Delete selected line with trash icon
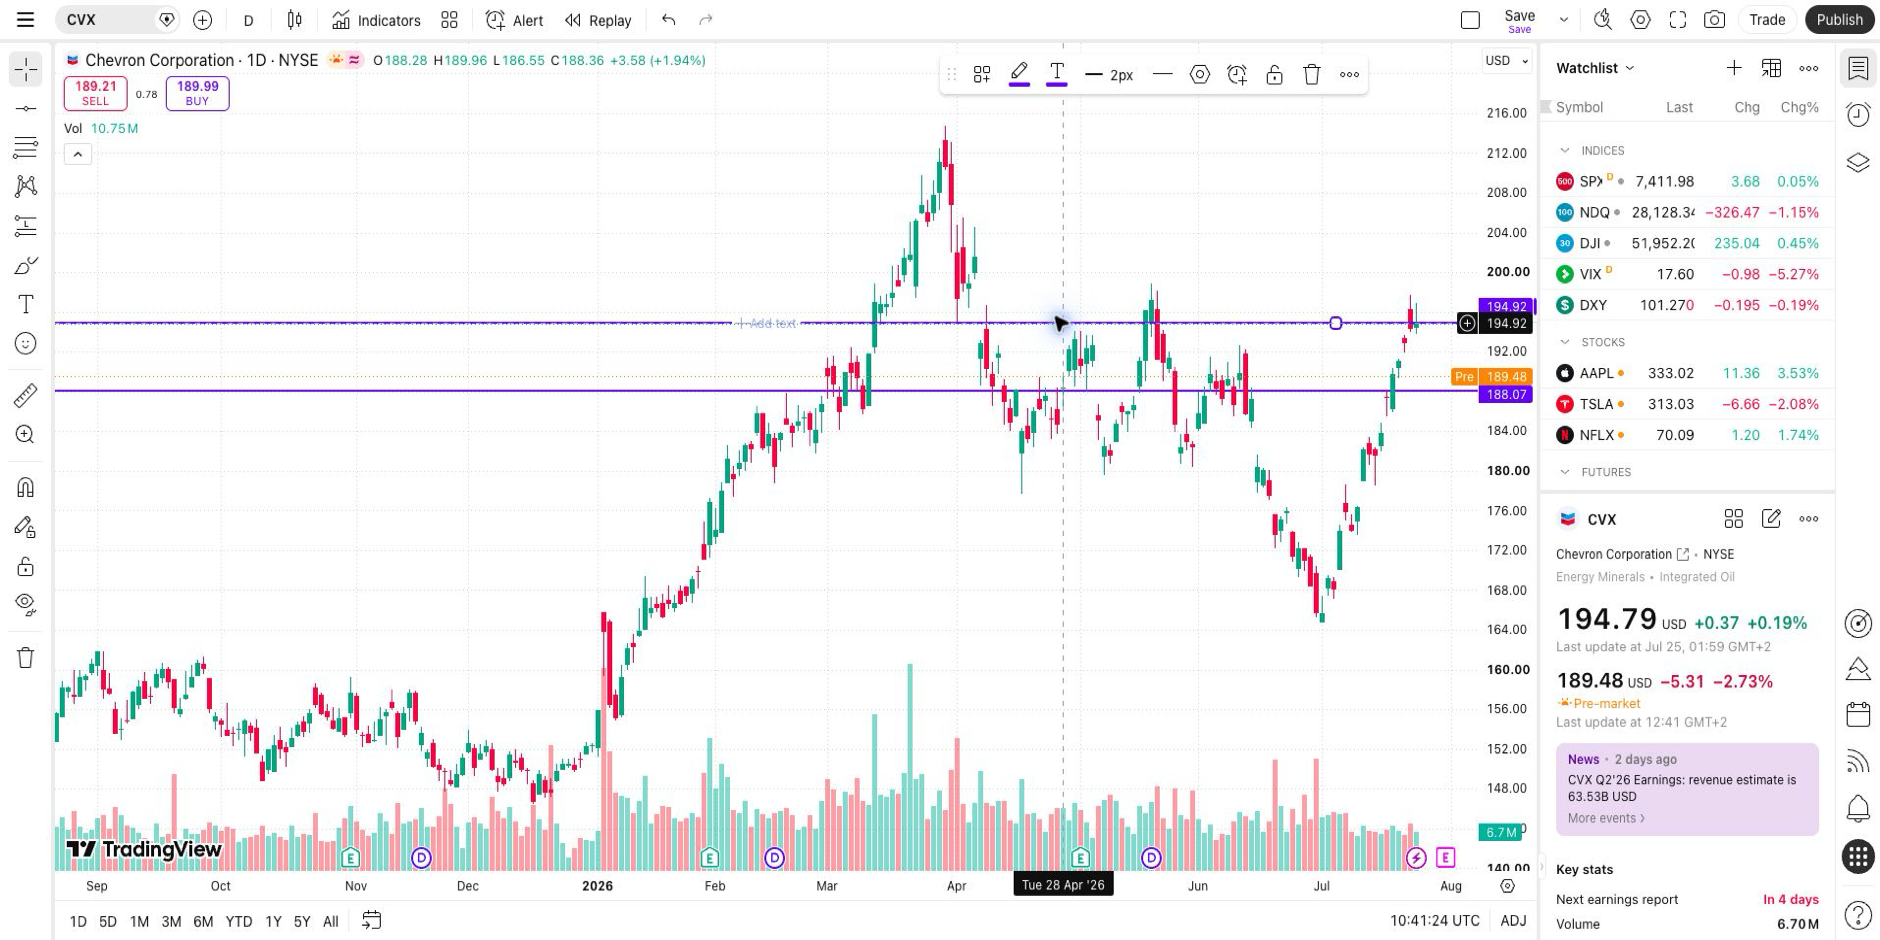The height and width of the screenshot is (940, 1880). [x=1312, y=74]
